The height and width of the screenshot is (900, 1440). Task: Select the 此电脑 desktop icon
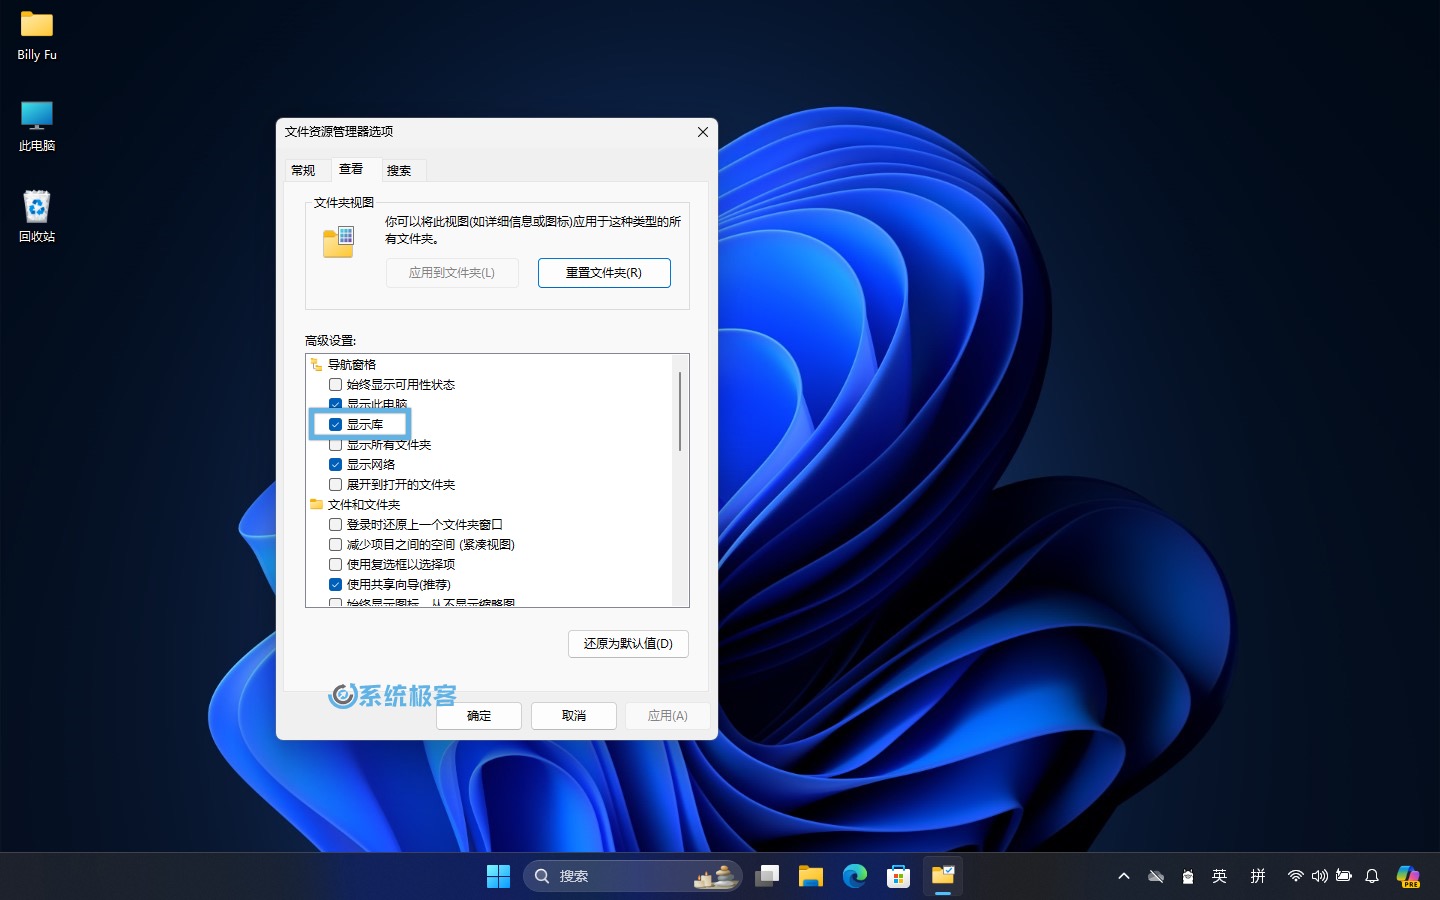[x=37, y=126]
